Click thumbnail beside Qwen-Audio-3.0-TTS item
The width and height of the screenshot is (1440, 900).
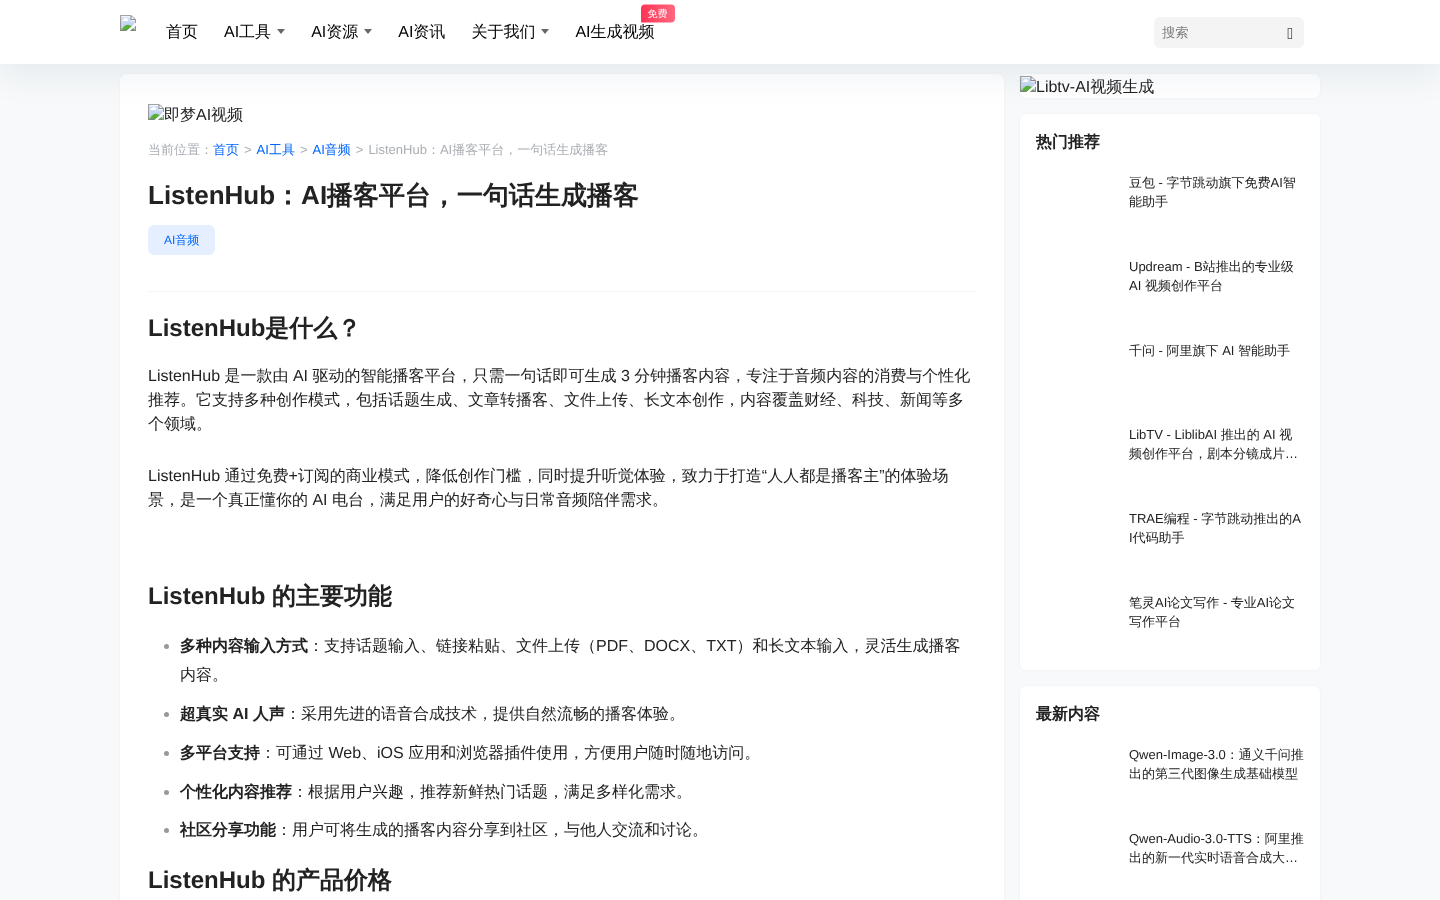click(1076, 857)
